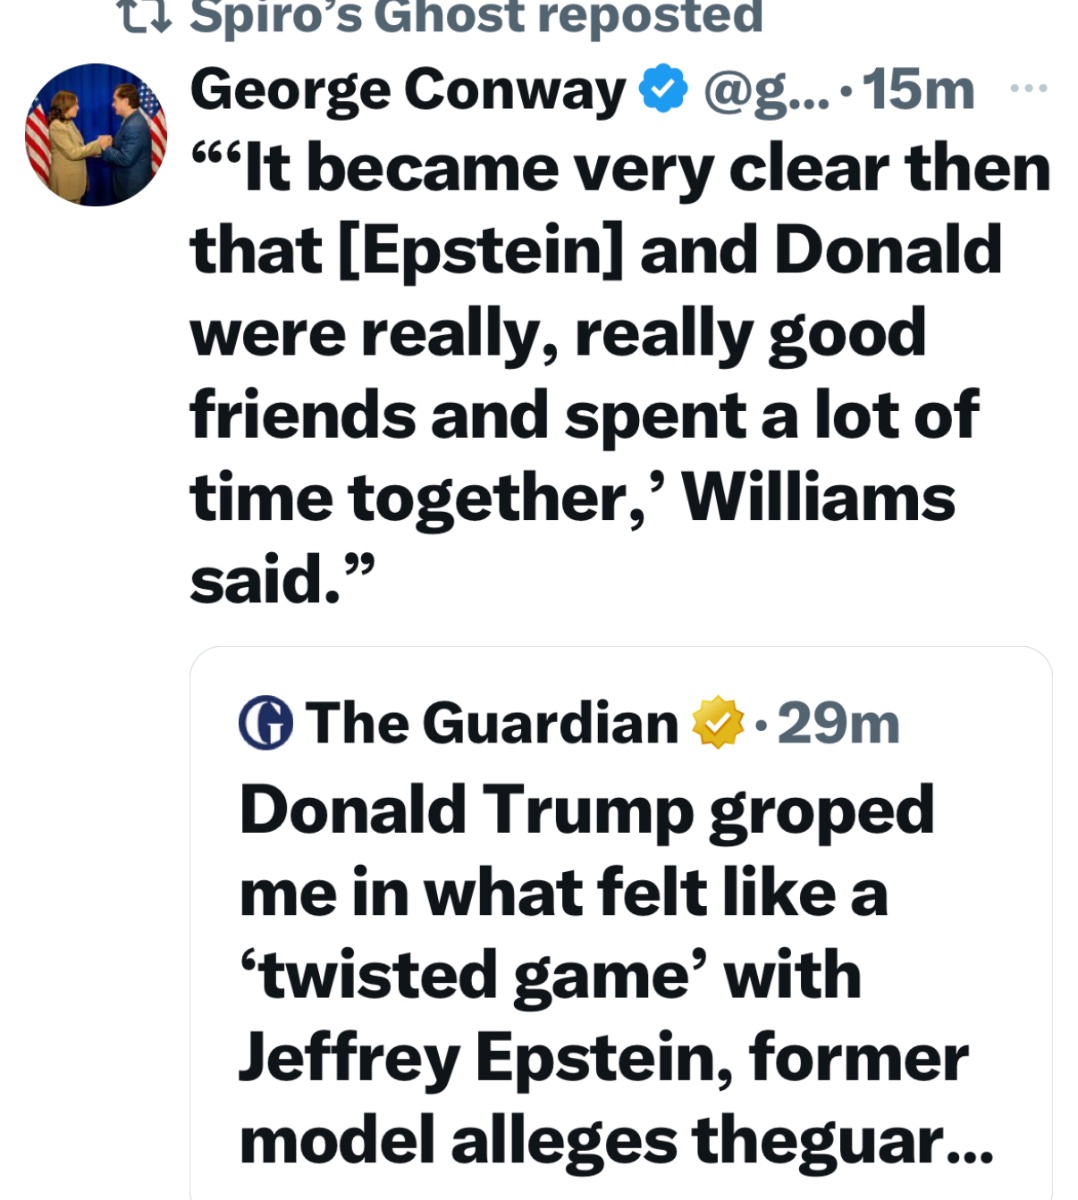The height and width of the screenshot is (1200, 1078).
Task: Click 'Donald Trump groped' headline line
Action: tap(587, 811)
